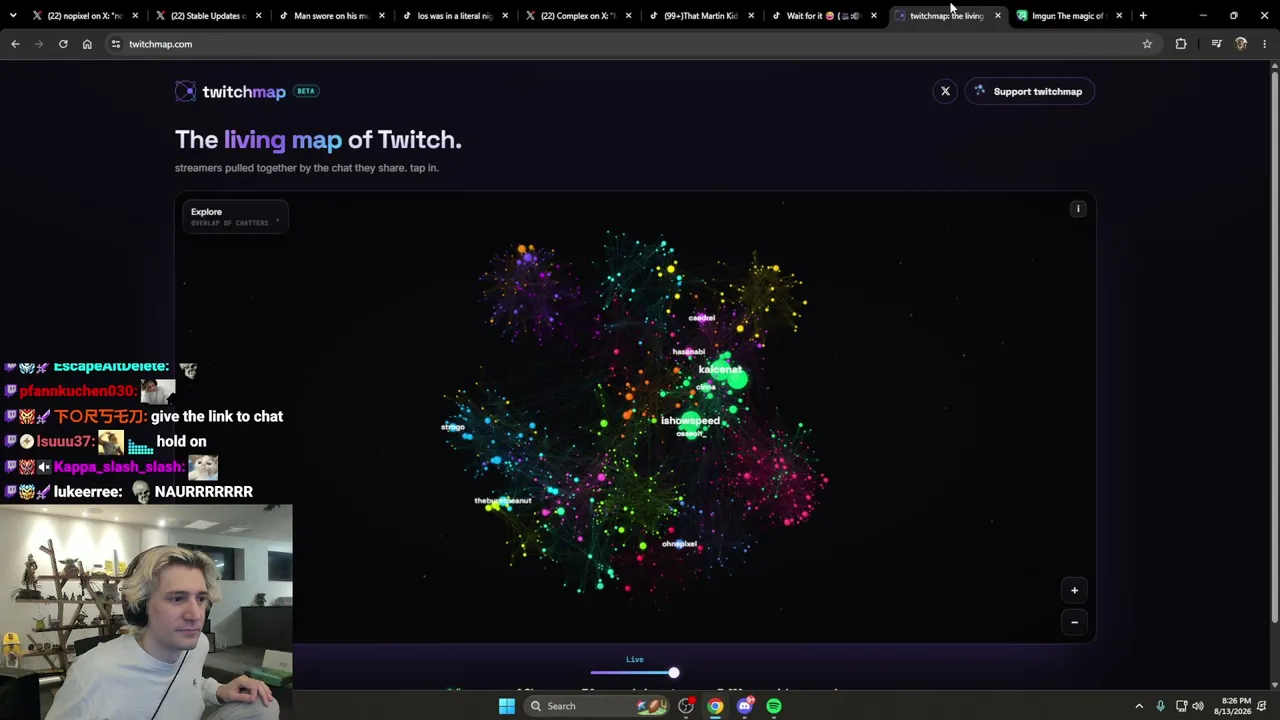Go back in the browser

click(15, 44)
